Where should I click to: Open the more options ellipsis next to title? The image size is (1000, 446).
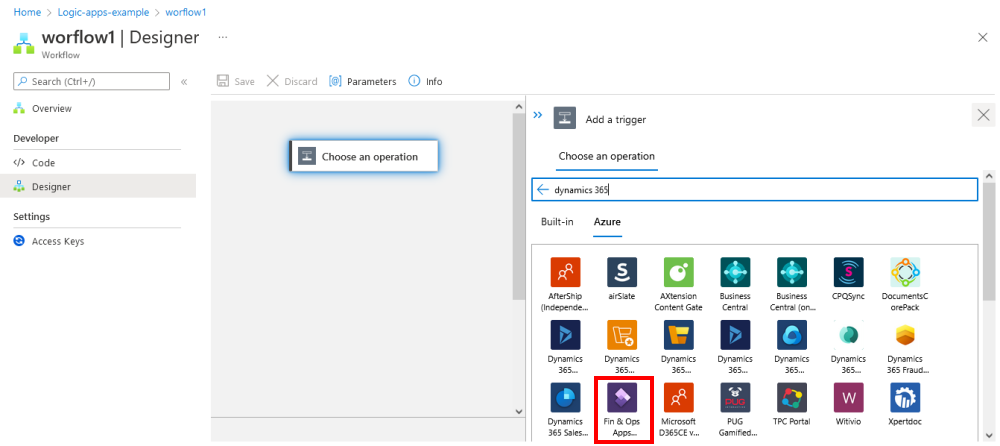pos(223,38)
